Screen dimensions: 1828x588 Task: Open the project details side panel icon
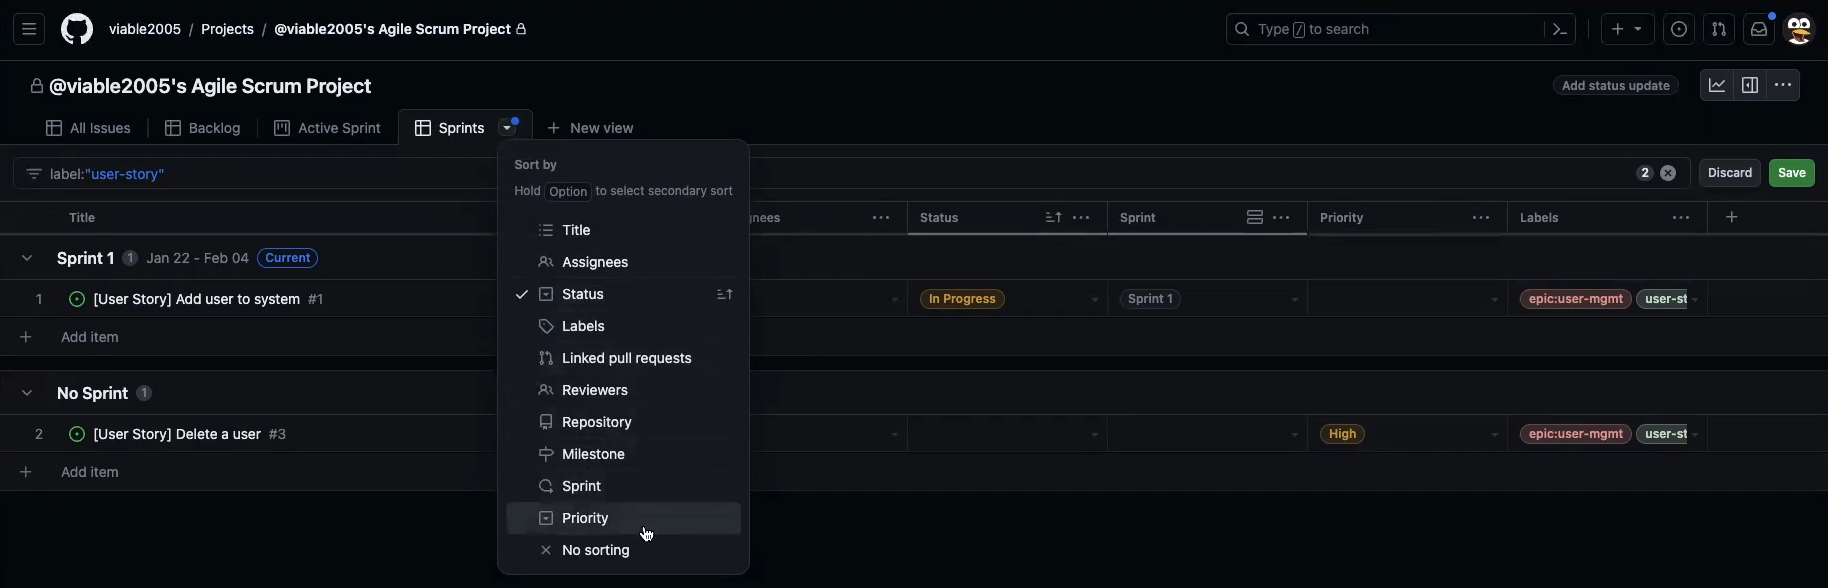1750,86
